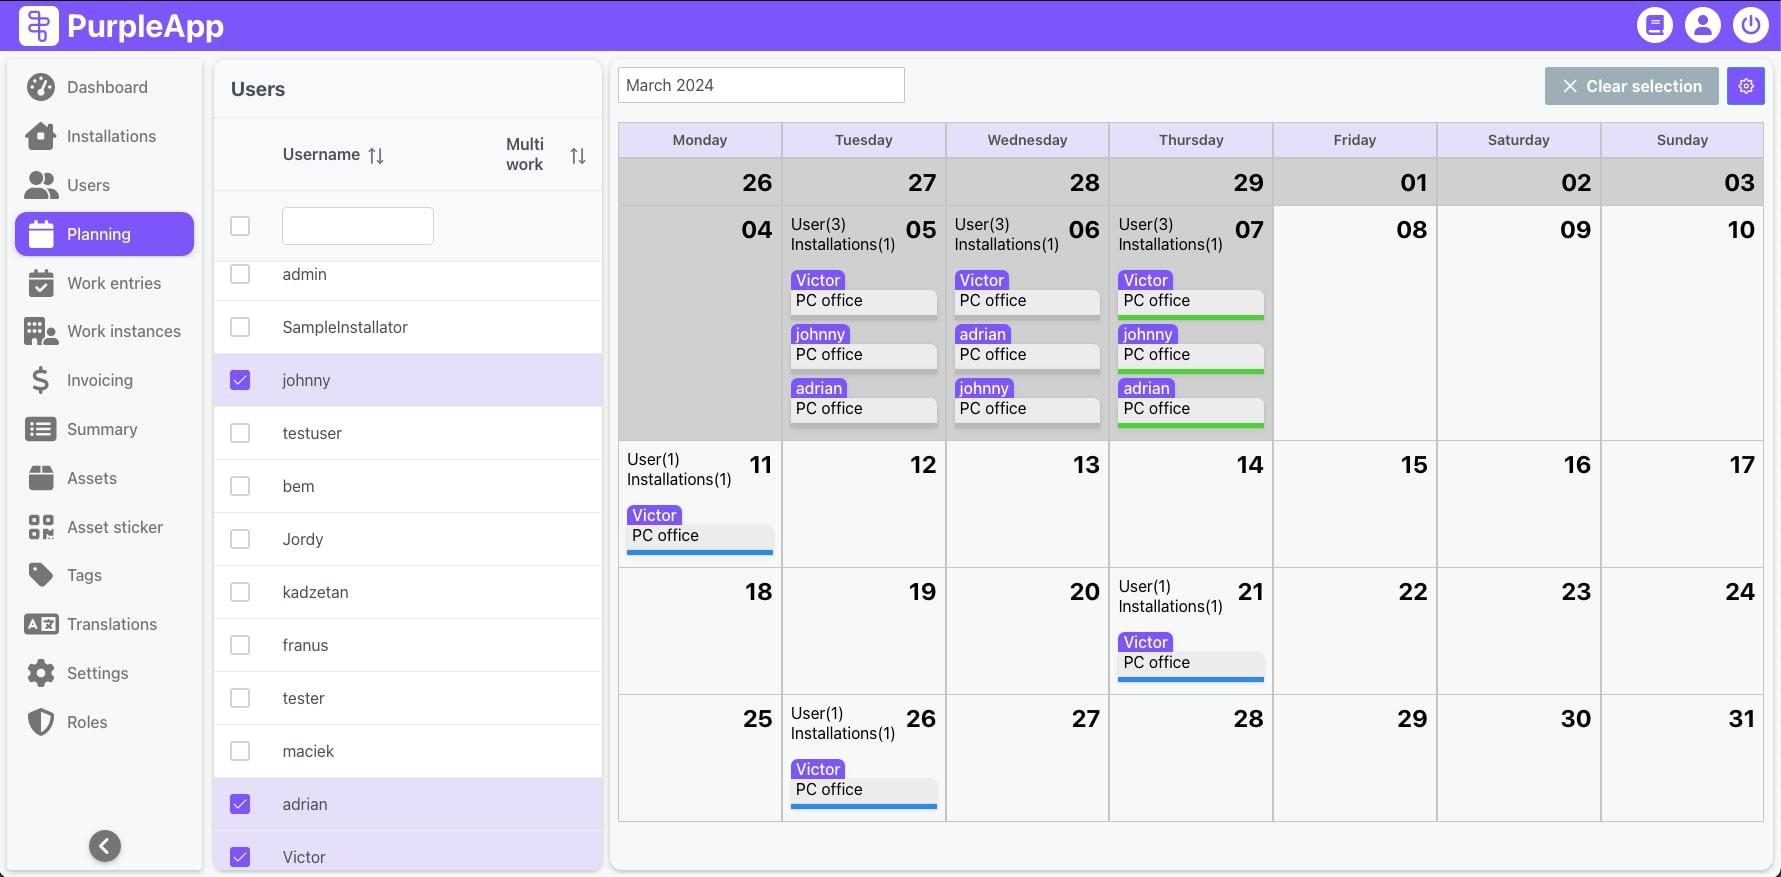The image size is (1781, 877).
Task: Click the Invoicing dollar sign icon
Action: pos(40,380)
